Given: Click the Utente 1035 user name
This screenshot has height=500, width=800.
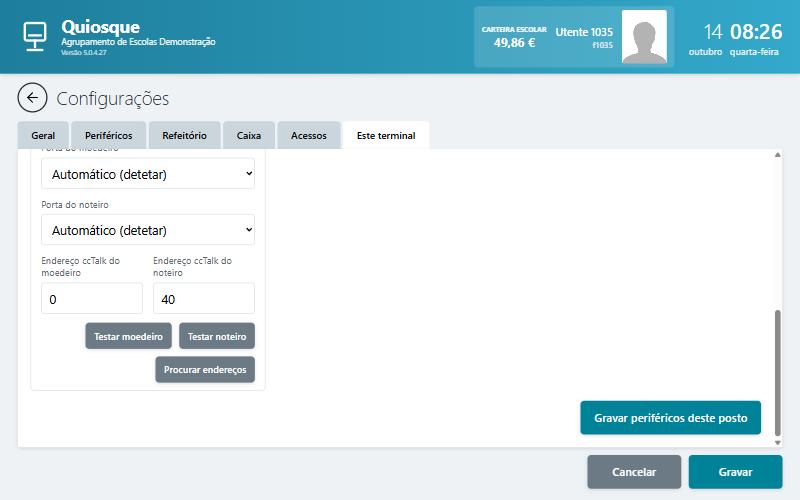Looking at the screenshot, I should [584, 32].
